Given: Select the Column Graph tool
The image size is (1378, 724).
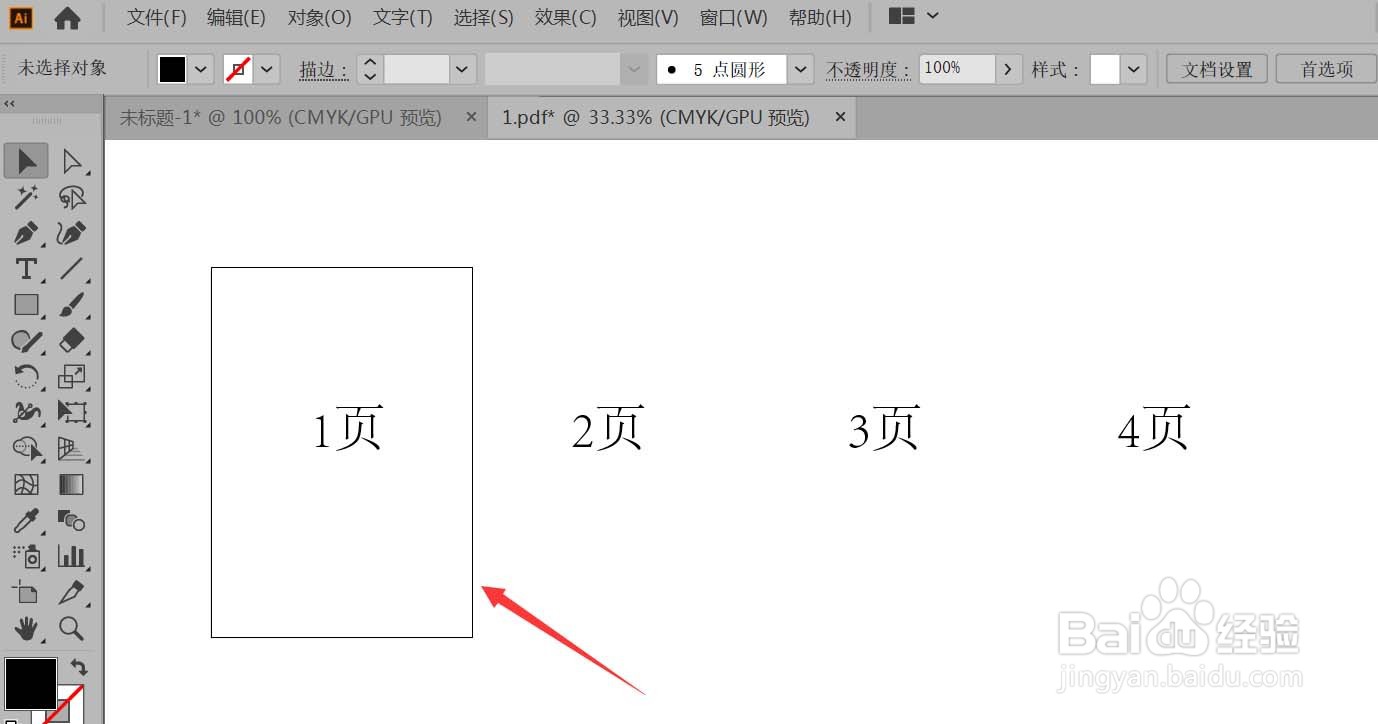Looking at the screenshot, I should (72, 557).
